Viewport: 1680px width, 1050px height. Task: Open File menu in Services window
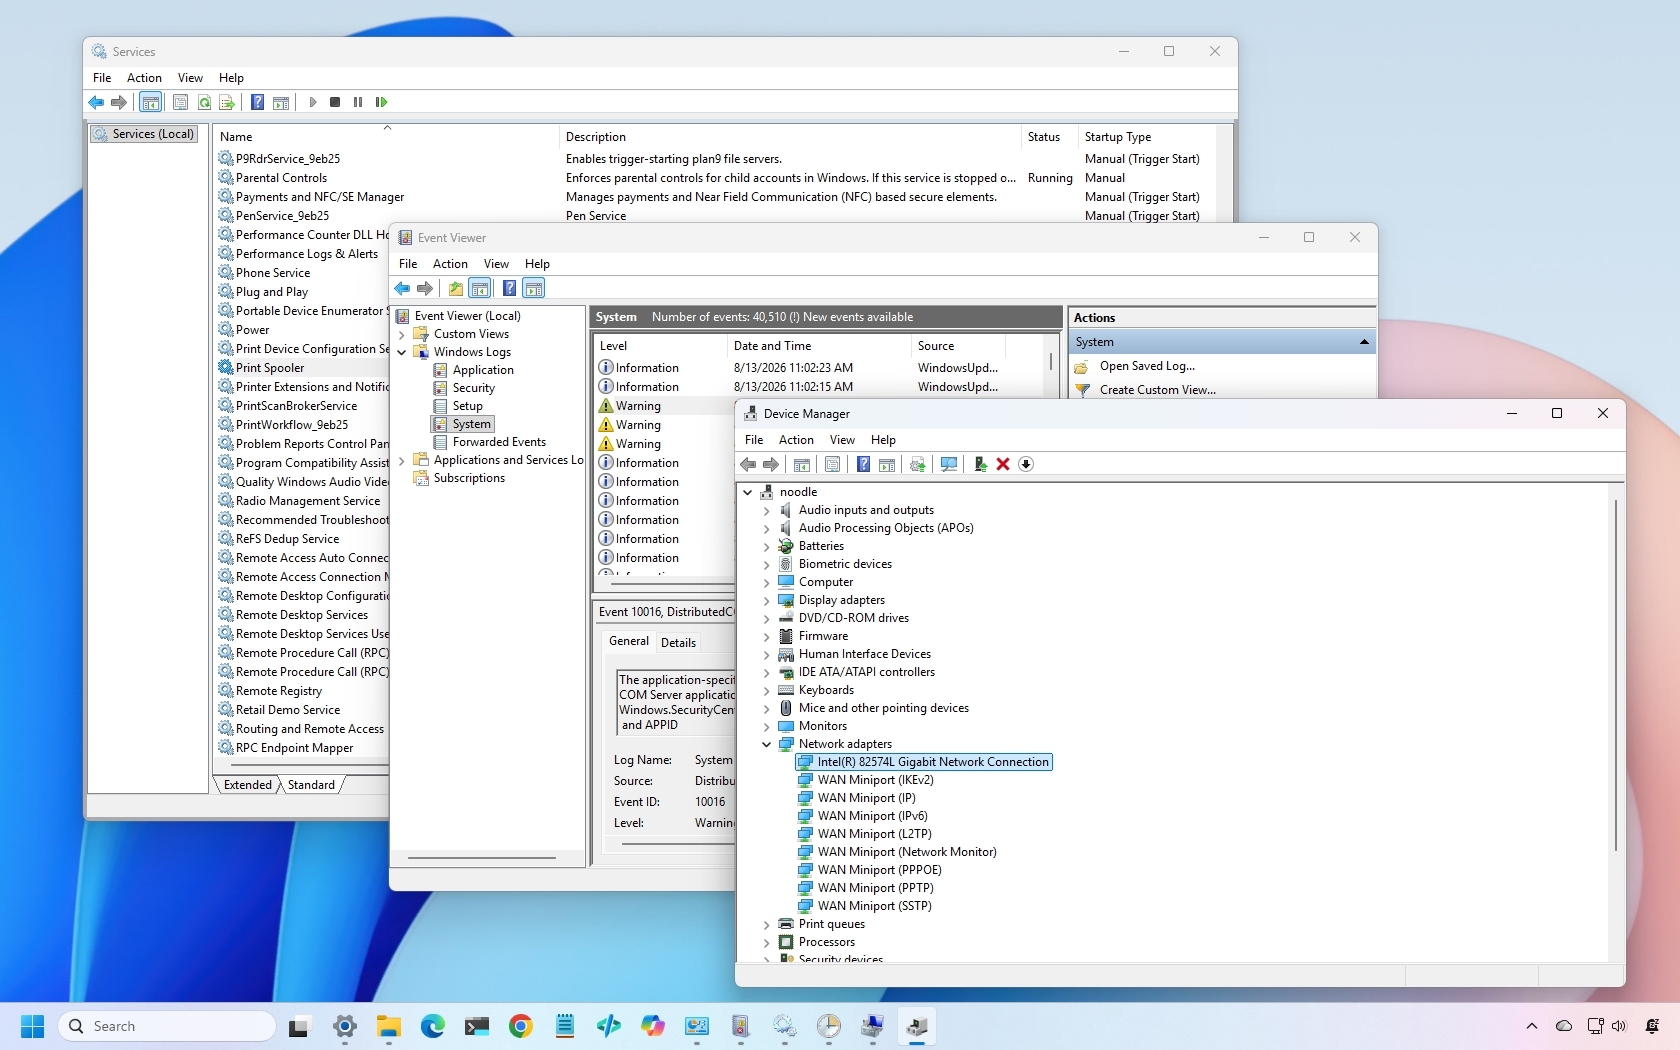(102, 78)
